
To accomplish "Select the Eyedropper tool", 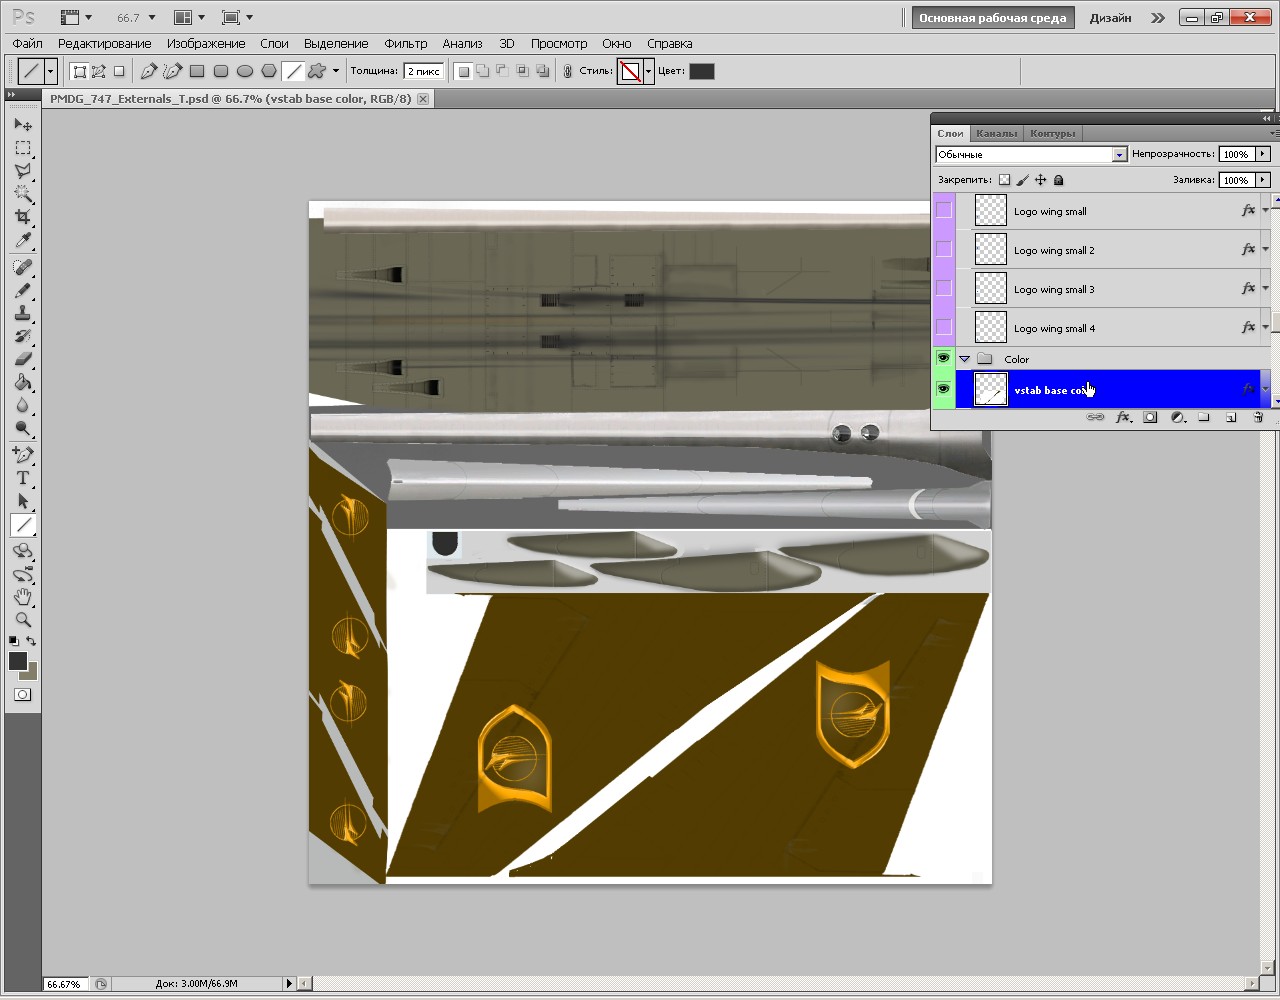I will coord(23,240).
